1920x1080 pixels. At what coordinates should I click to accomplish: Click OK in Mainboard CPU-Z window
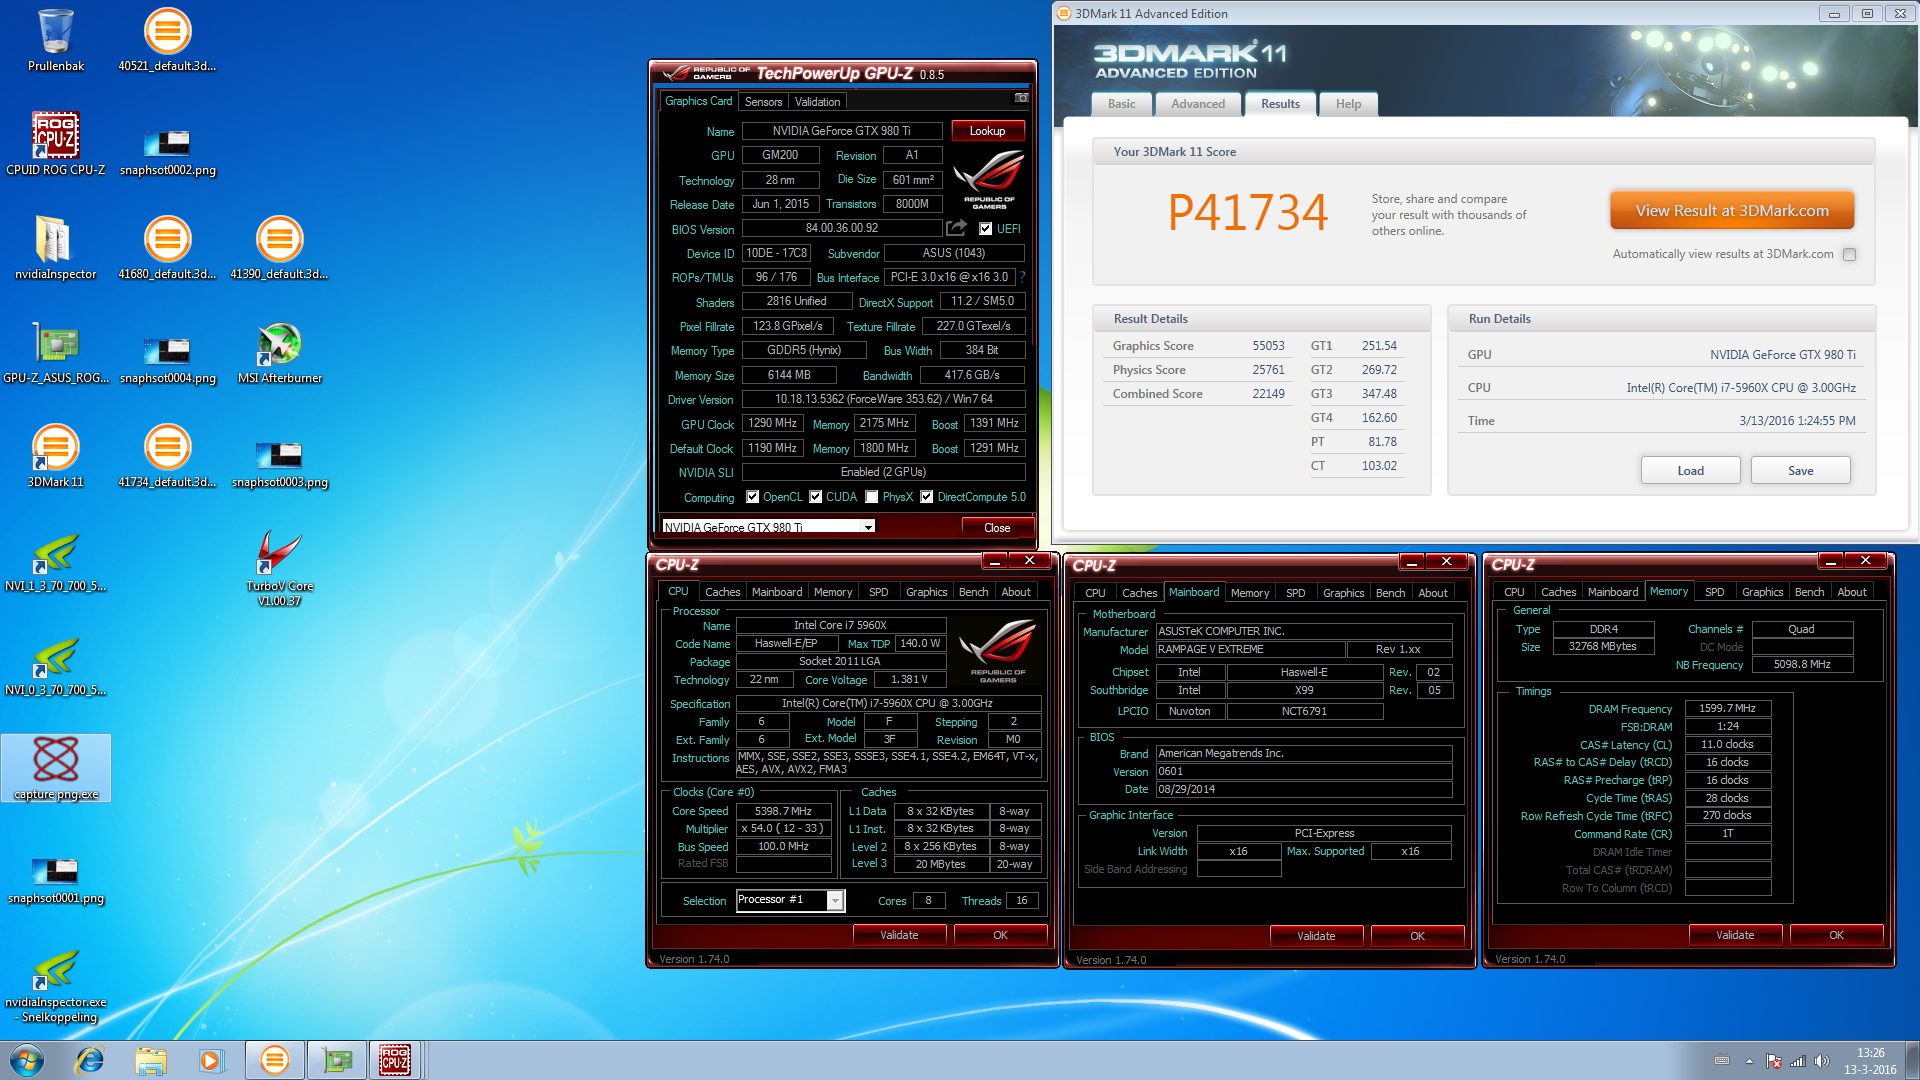click(x=1417, y=936)
